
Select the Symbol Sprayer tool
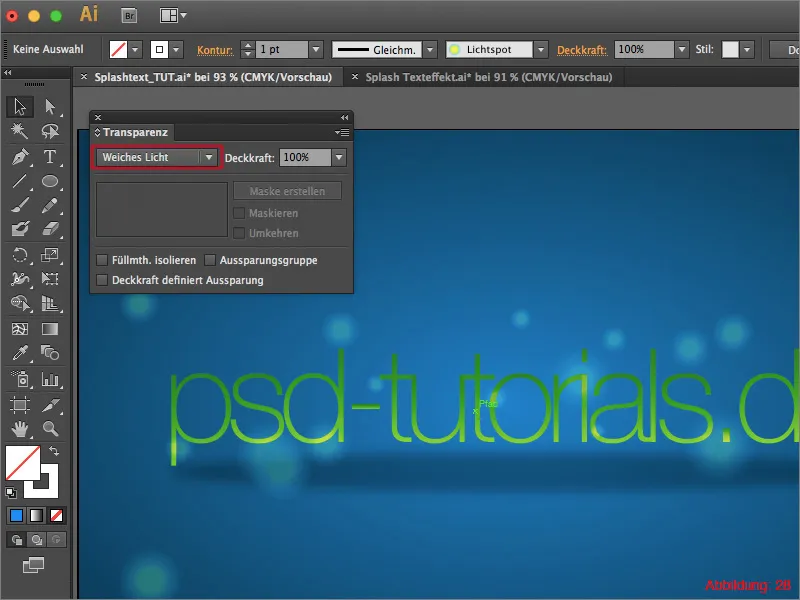[20, 379]
